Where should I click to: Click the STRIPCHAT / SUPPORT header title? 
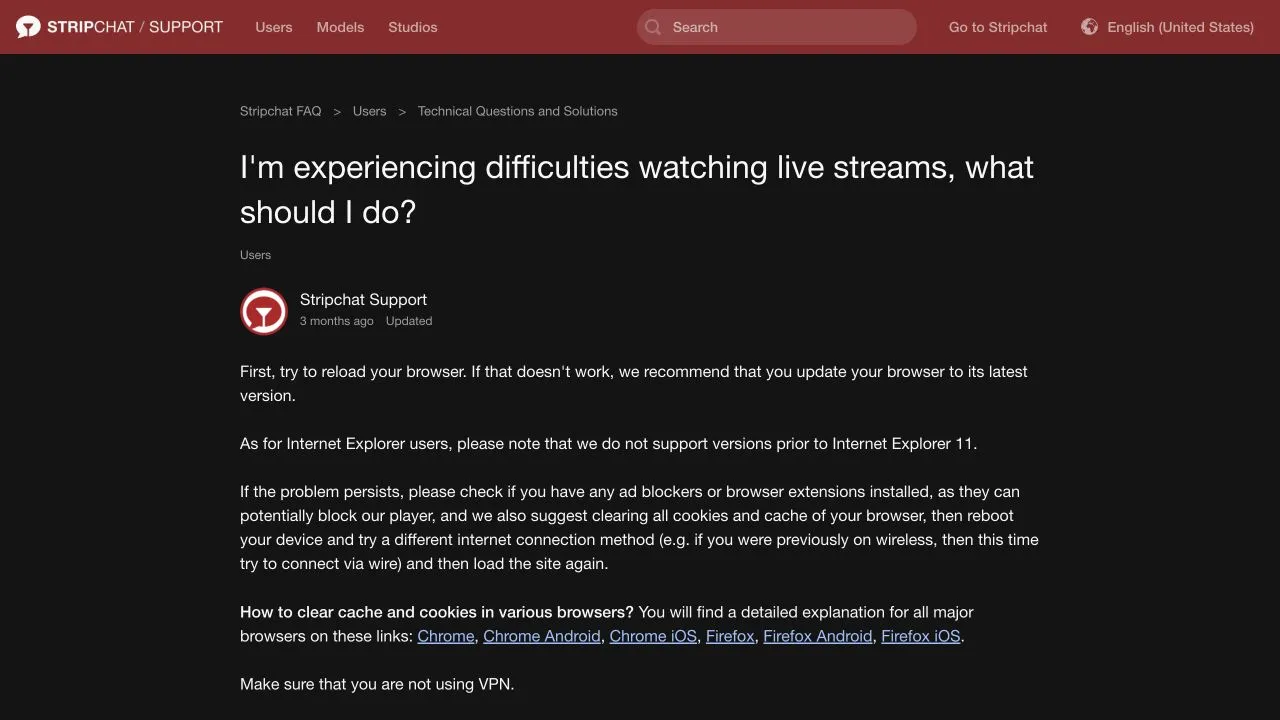click(135, 27)
